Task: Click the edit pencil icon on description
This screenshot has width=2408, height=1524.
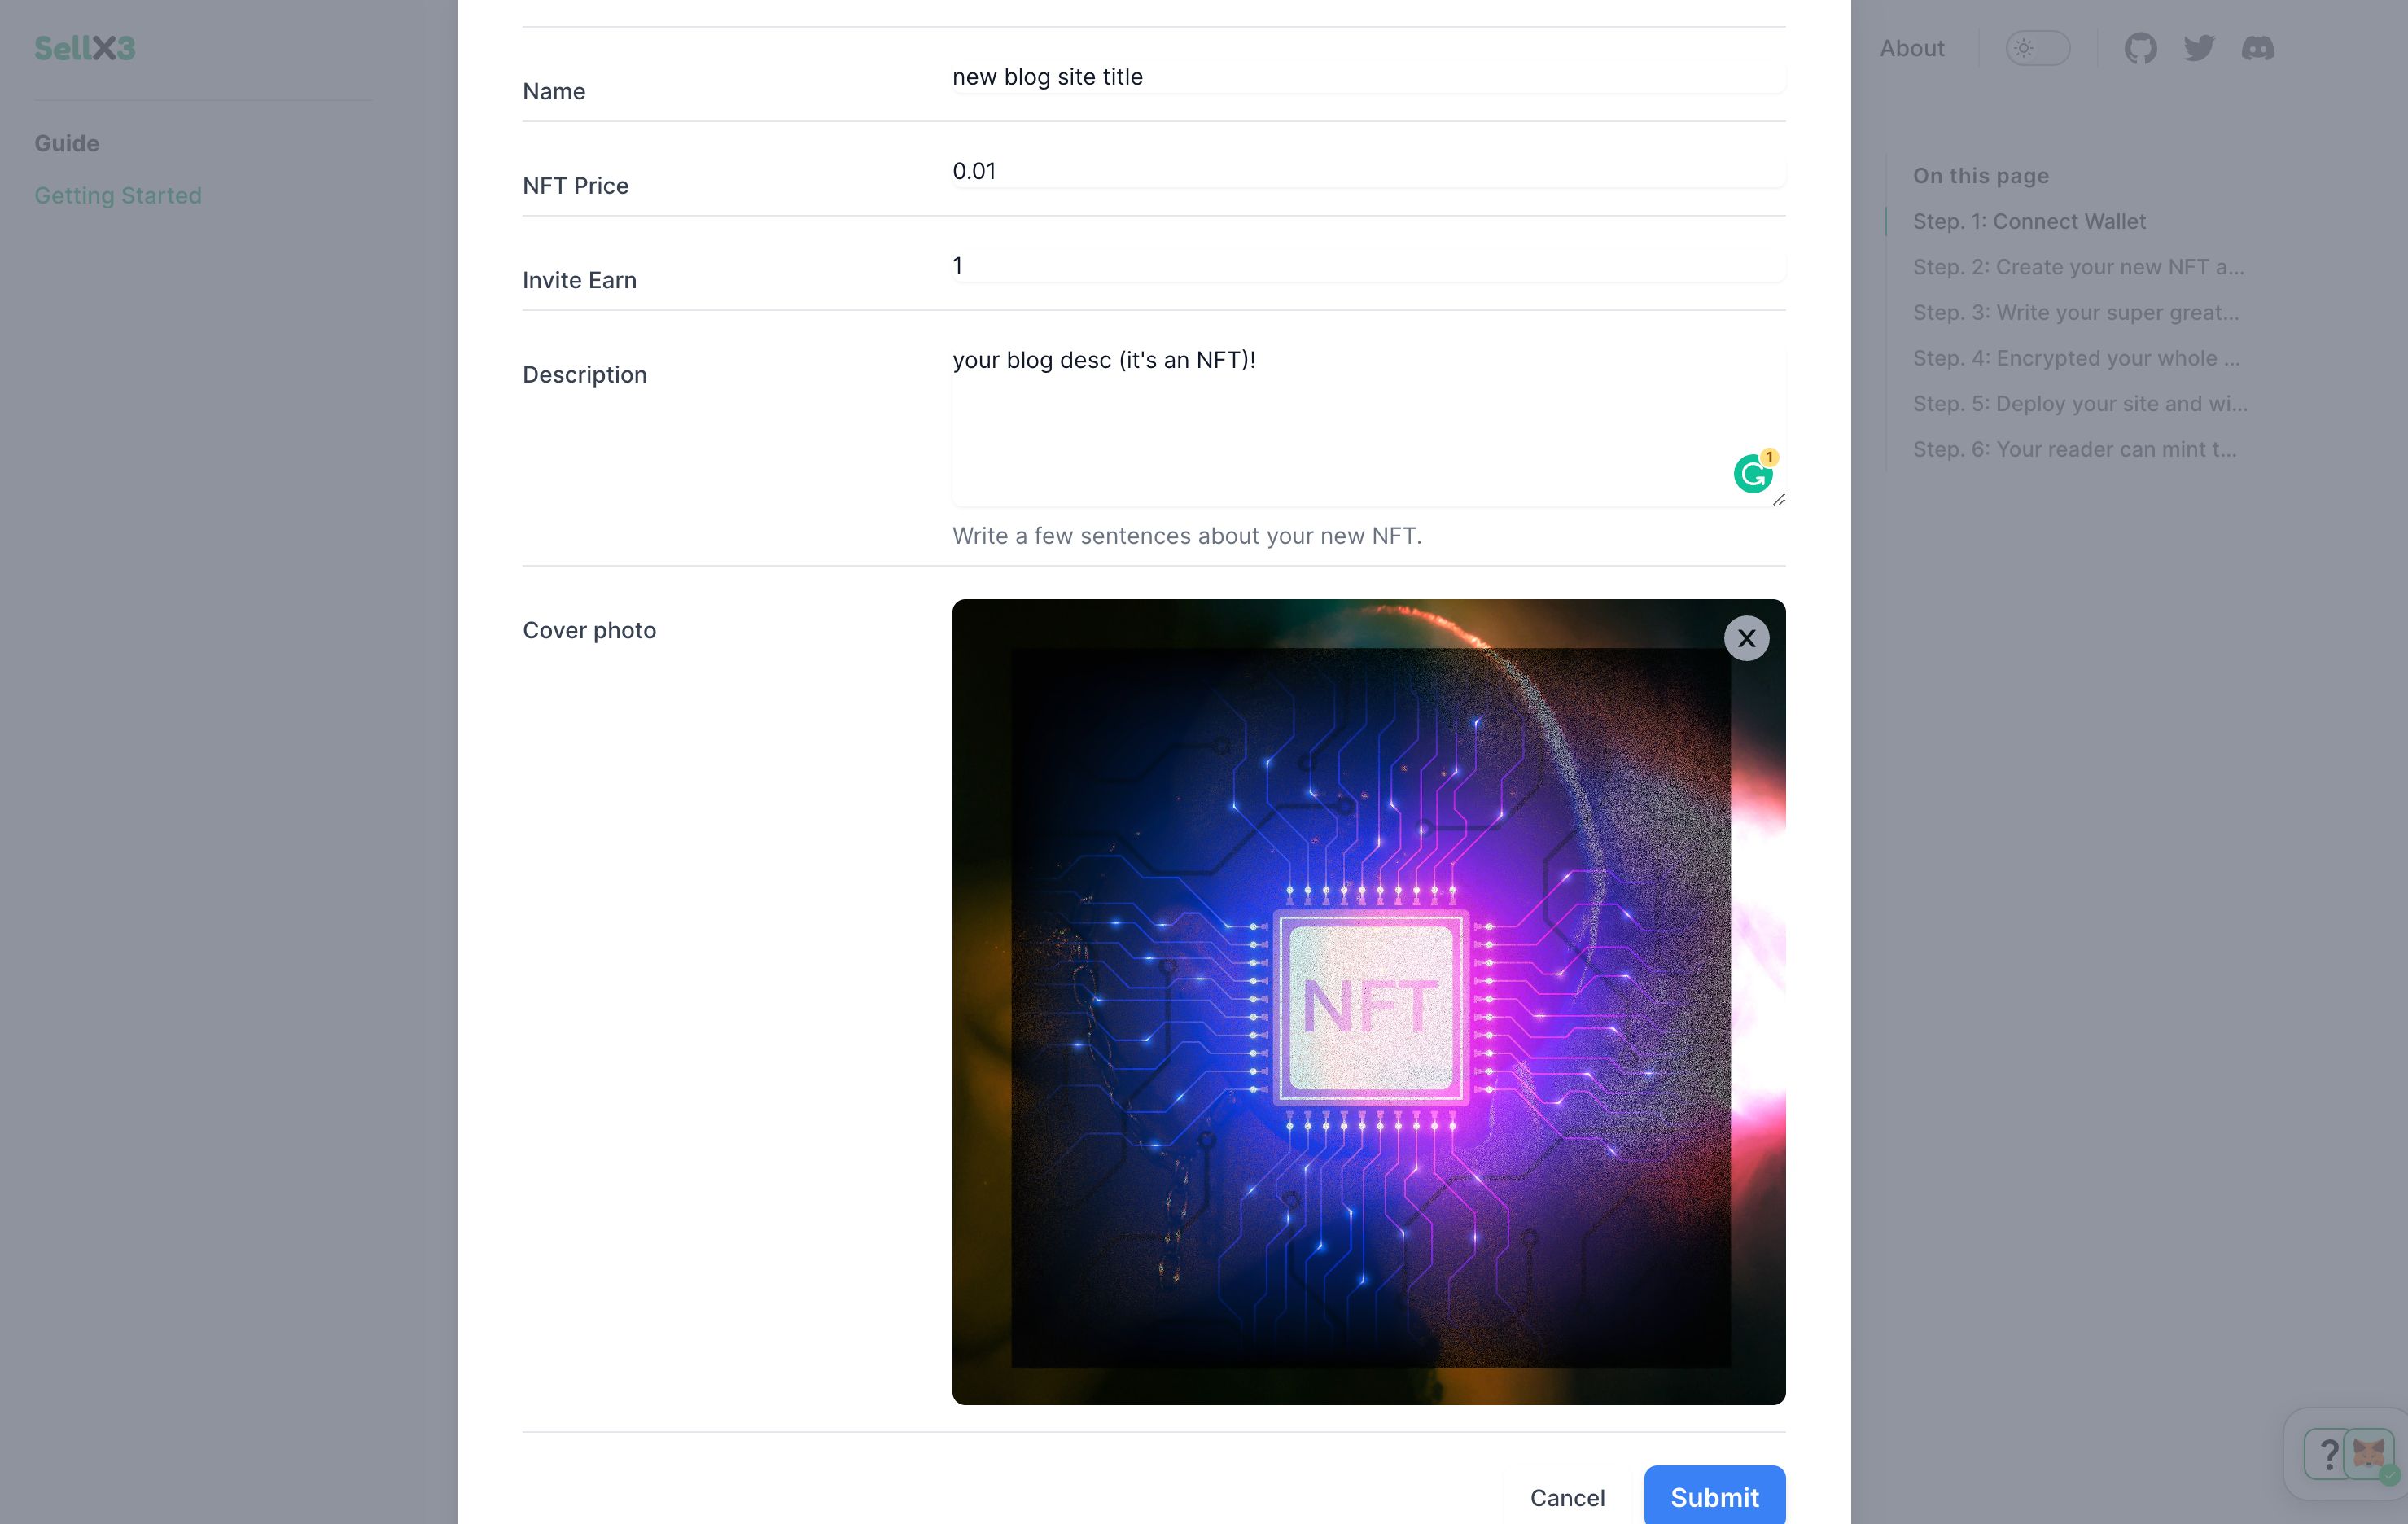Action: coord(1776,497)
